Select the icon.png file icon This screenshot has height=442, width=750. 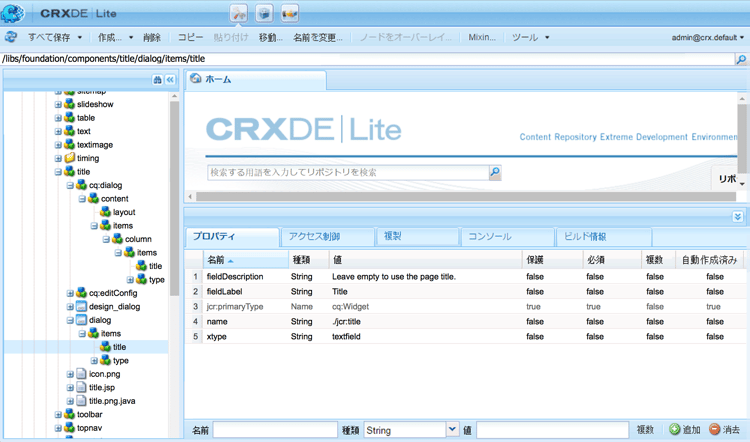82,374
